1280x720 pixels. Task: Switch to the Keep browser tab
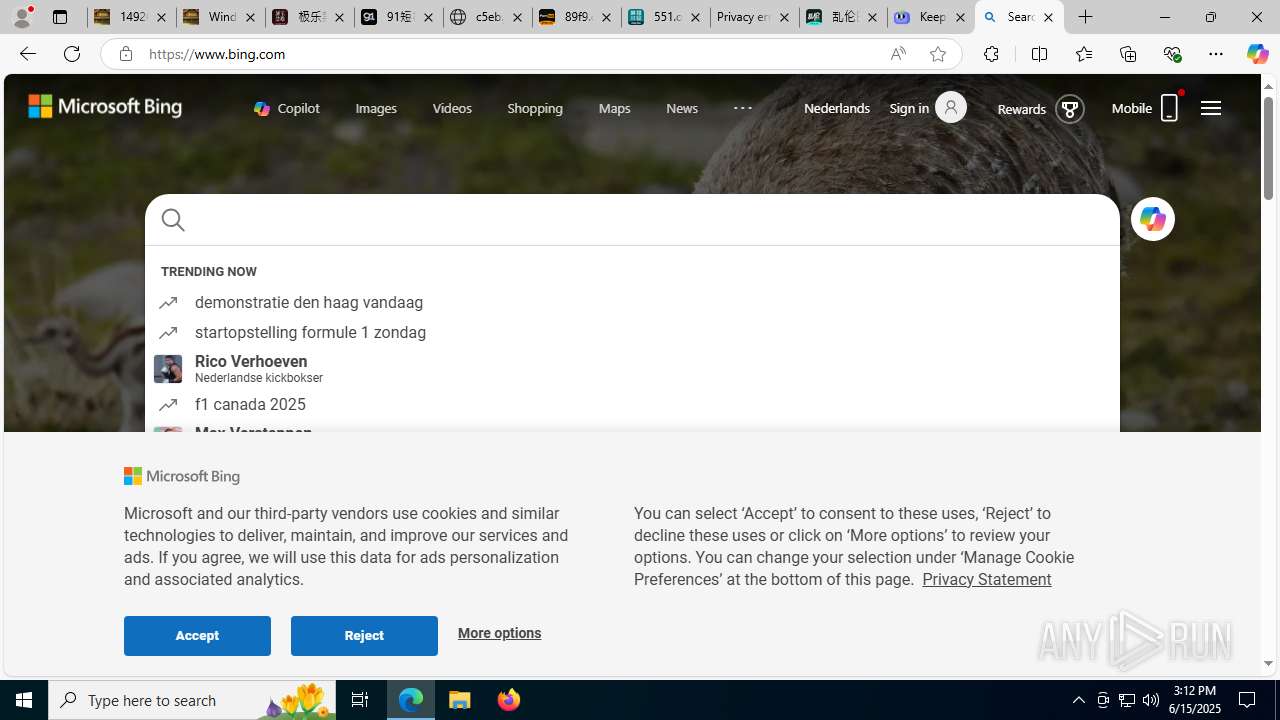point(931,17)
